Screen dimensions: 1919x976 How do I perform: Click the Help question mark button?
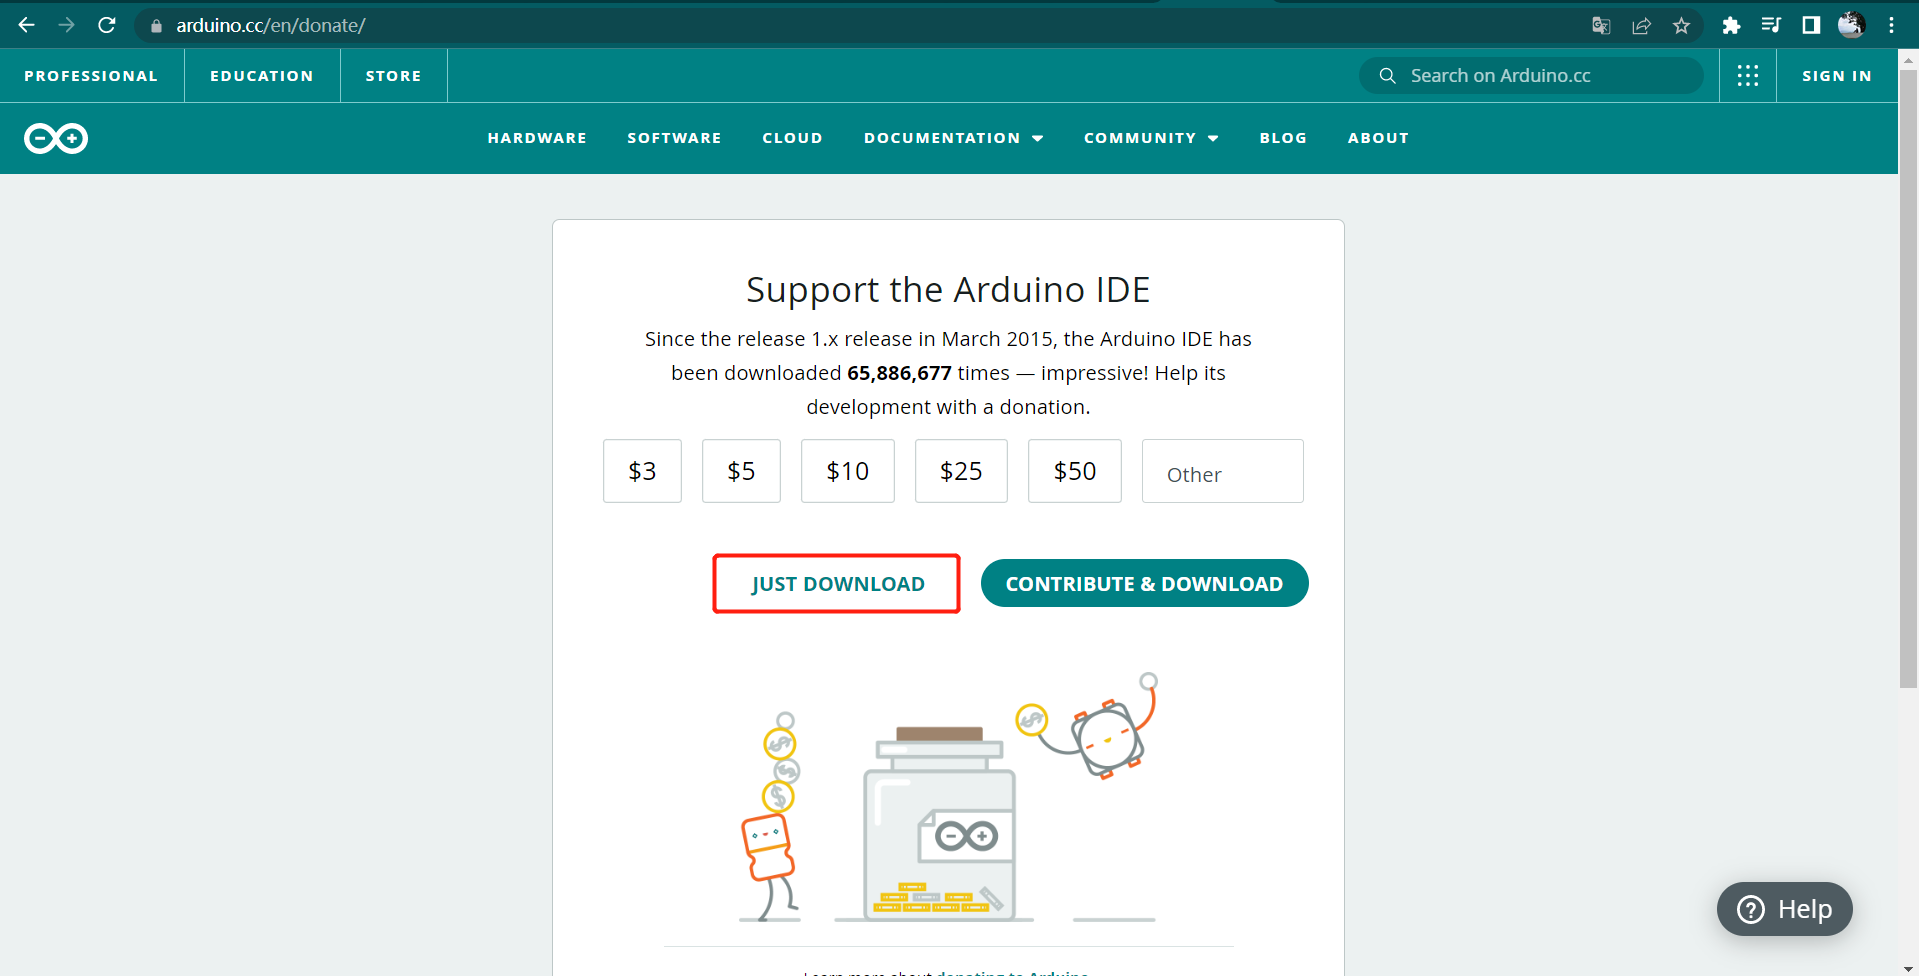coord(1784,909)
